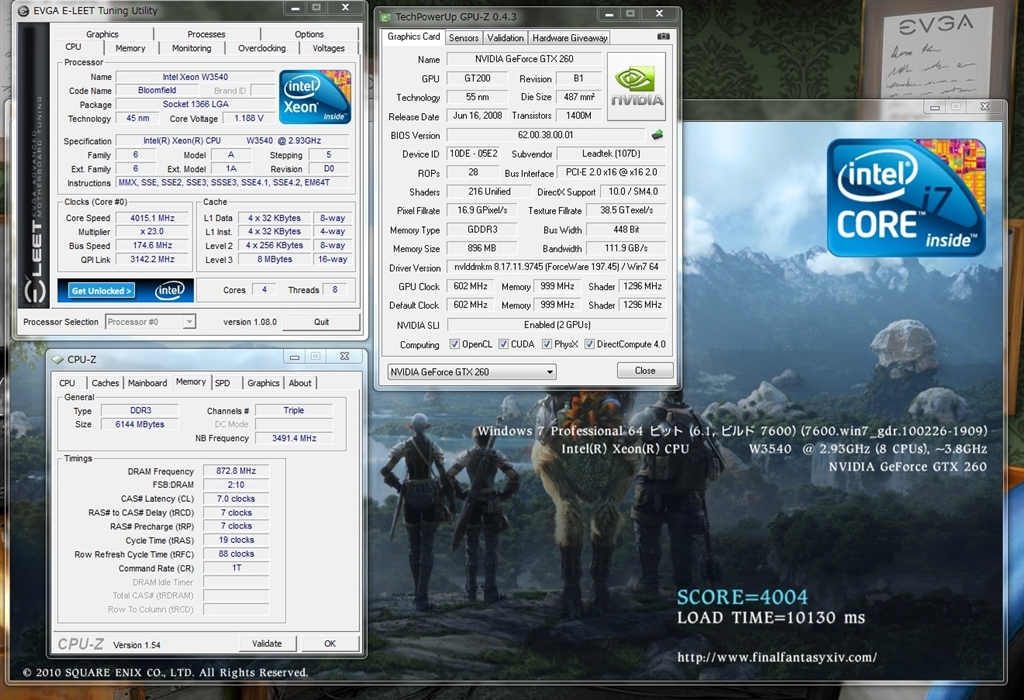The height and width of the screenshot is (700, 1024).
Task: Open the Overclocking tab in E-LEET
Action: coord(262,48)
